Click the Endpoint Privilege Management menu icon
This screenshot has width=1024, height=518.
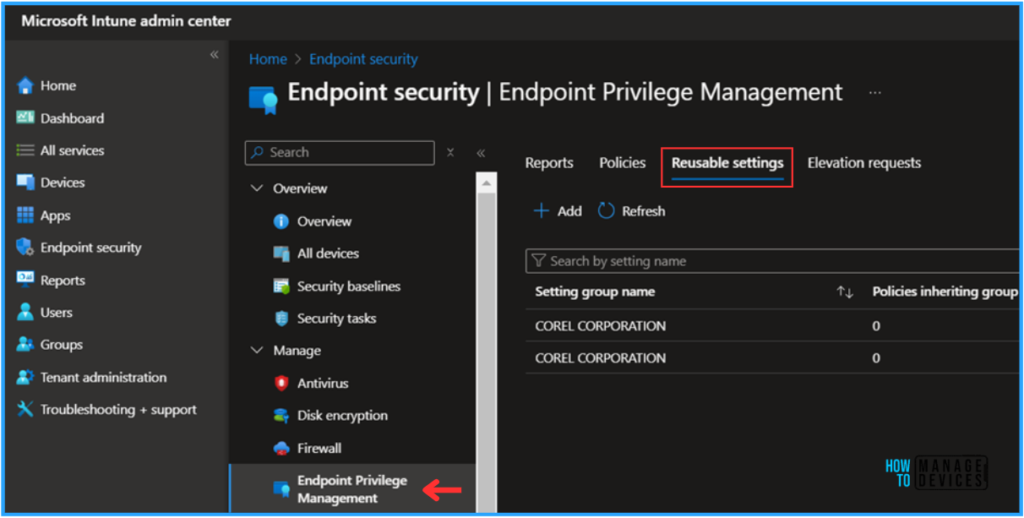[x=281, y=489]
